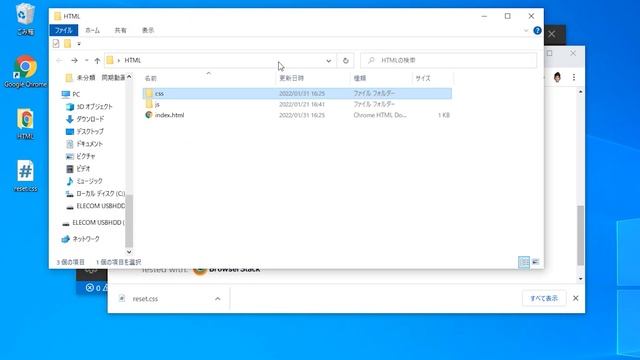Select ELECOM USBHDD under PC
The height and width of the screenshot is (360, 640).
tap(95, 206)
